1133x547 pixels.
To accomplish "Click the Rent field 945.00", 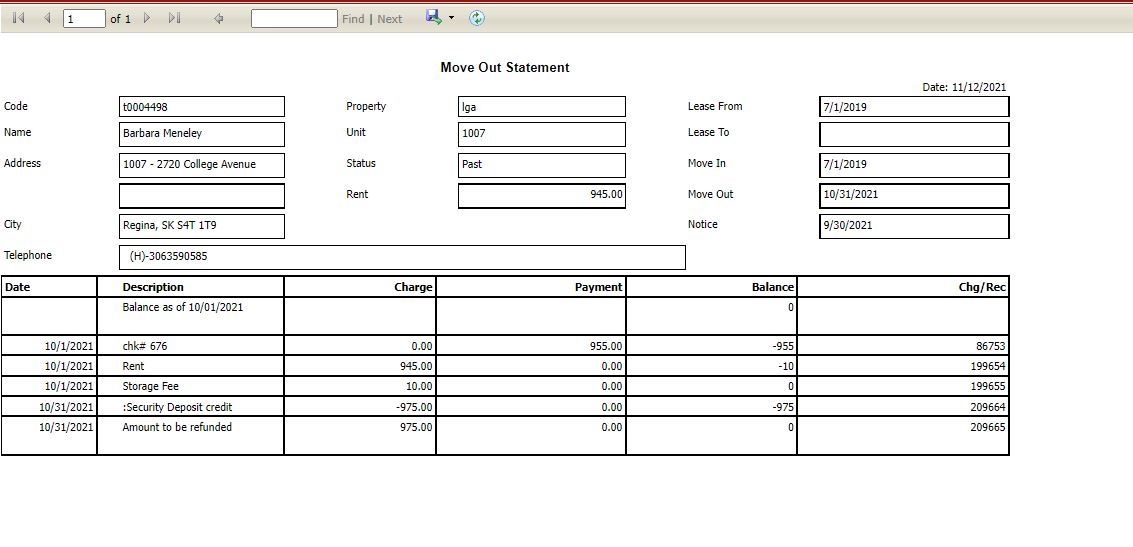I will tap(541, 196).
